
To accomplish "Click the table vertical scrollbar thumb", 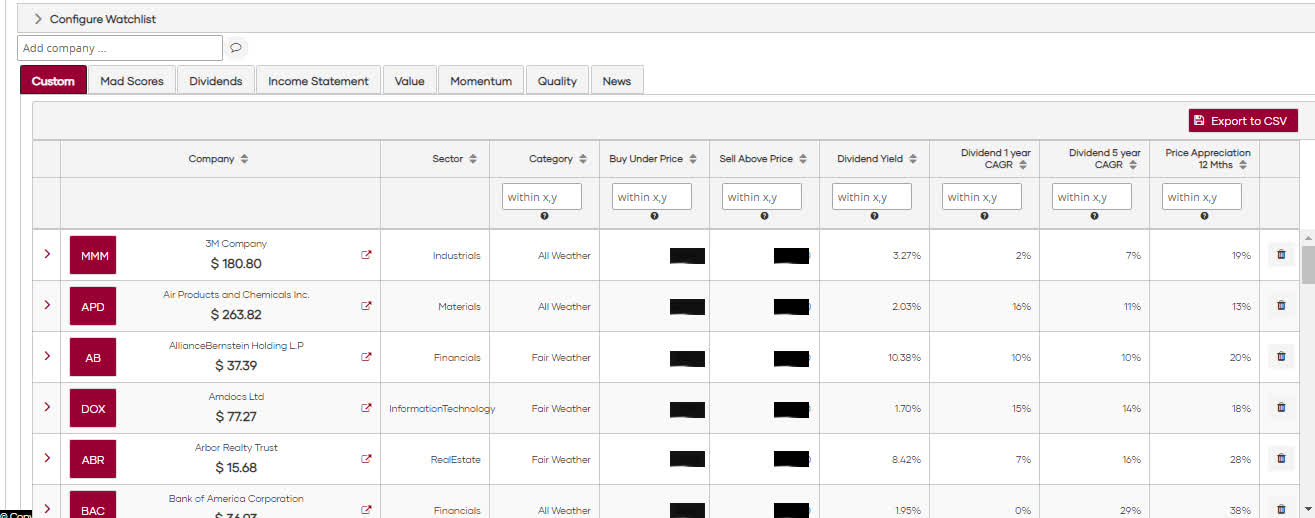I will tap(1308, 265).
